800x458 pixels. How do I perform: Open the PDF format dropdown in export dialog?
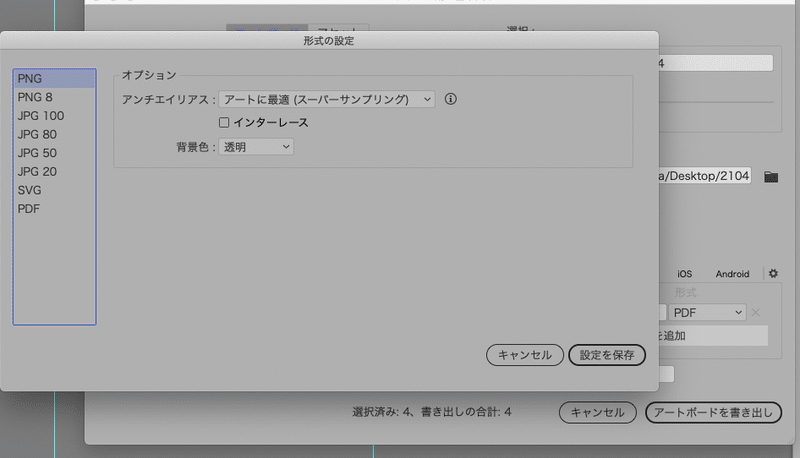point(707,312)
